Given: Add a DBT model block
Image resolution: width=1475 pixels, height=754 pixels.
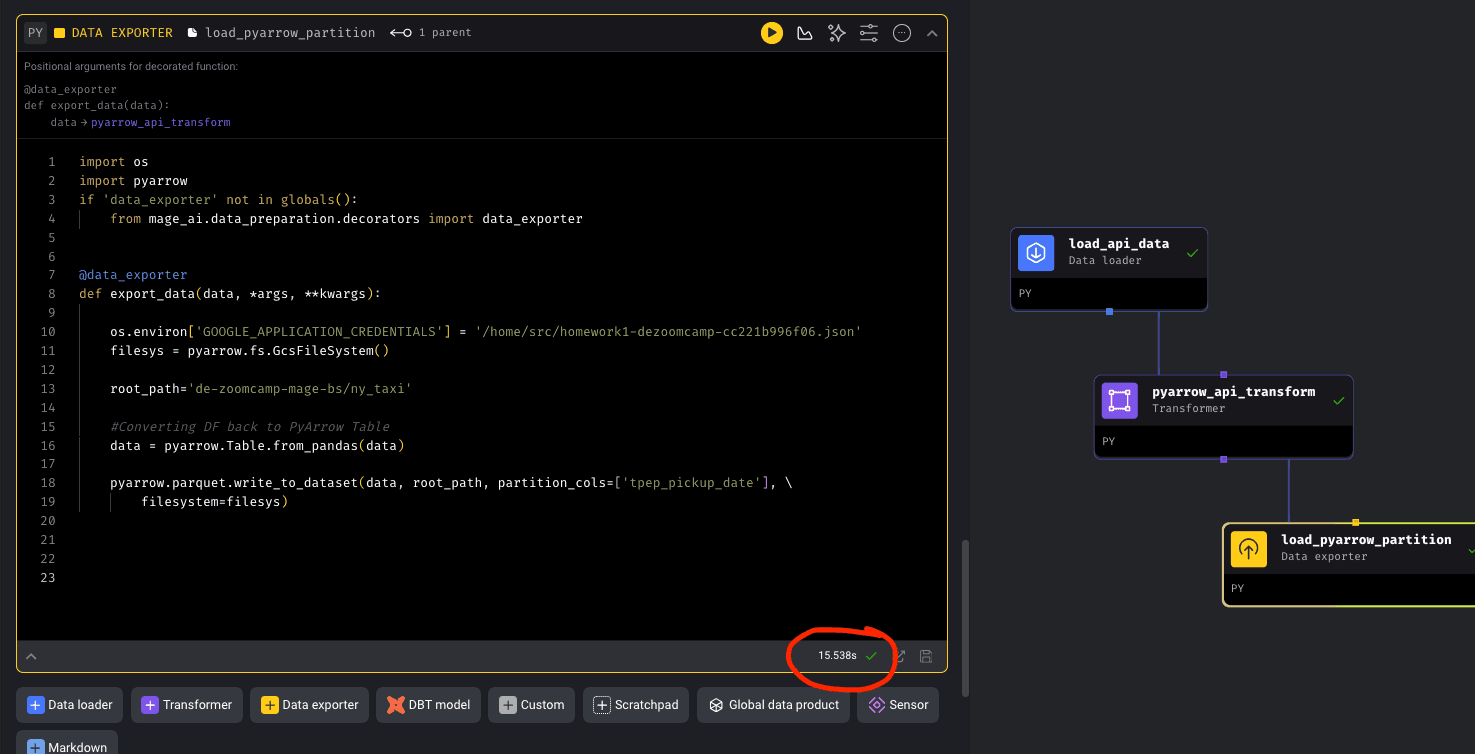Looking at the screenshot, I should pos(429,705).
